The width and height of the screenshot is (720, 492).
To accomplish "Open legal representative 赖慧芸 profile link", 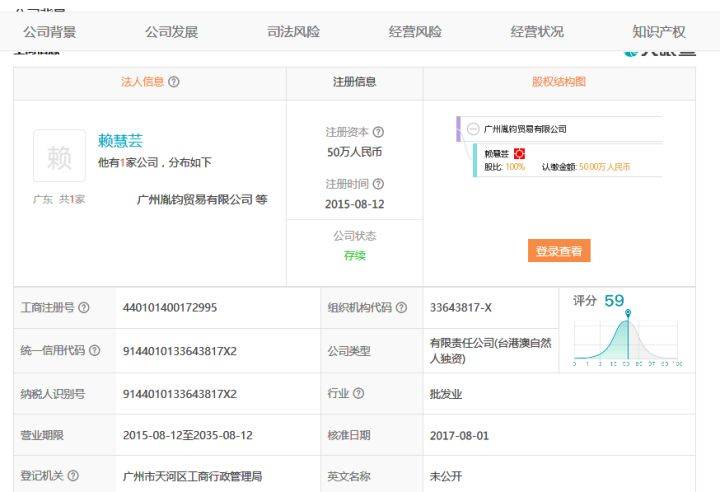I will (120, 141).
